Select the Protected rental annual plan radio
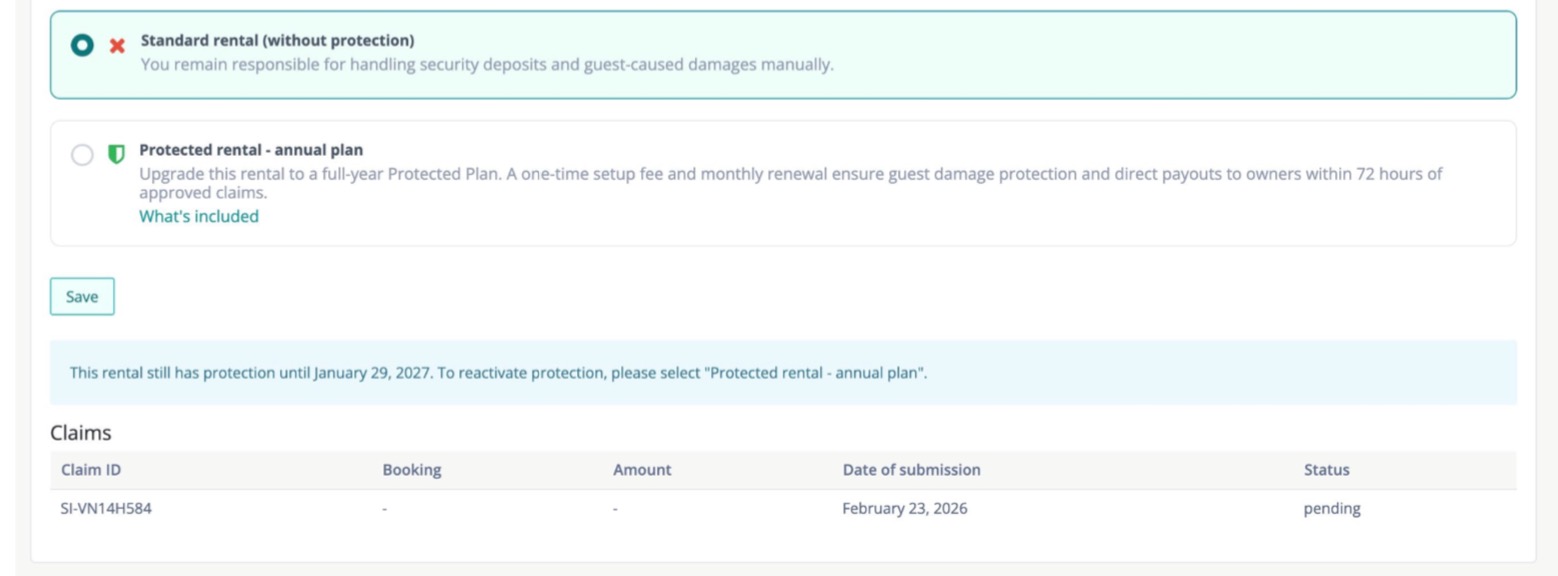 (82, 155)
